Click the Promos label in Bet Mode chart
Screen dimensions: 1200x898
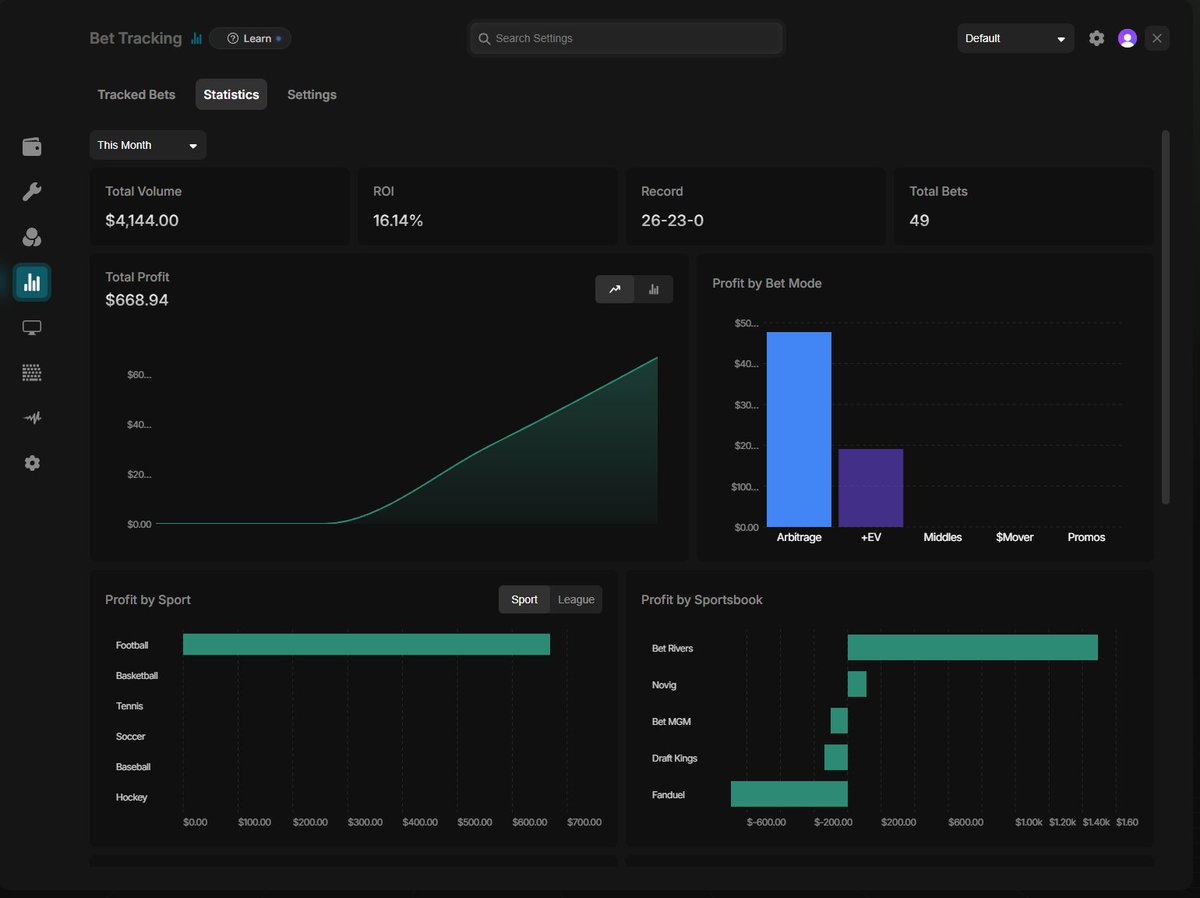point(1086,537)
